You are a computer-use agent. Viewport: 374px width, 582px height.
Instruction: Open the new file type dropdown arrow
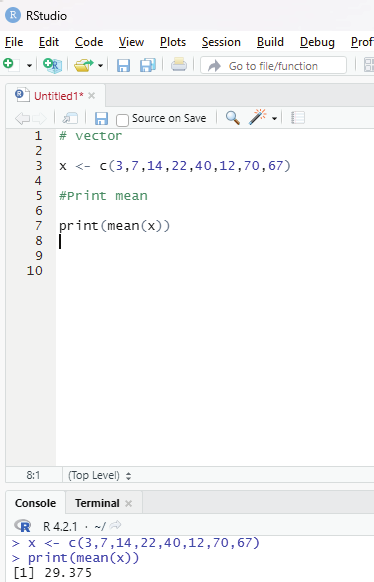[29, 66]
